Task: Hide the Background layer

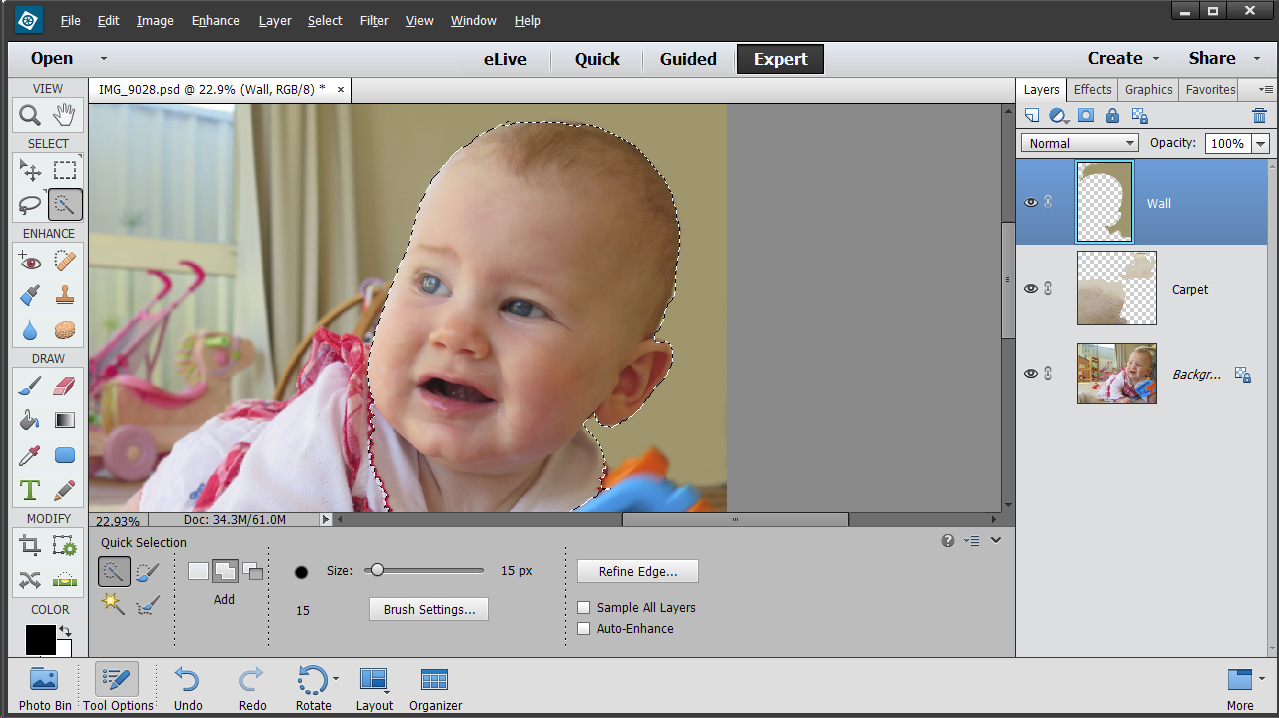Action: click(1030, 373)
